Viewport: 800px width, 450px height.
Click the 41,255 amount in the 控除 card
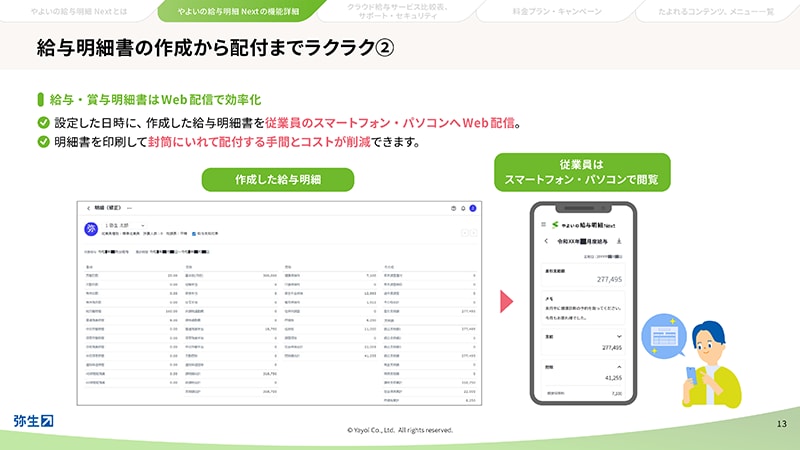(x=613, y=378)
